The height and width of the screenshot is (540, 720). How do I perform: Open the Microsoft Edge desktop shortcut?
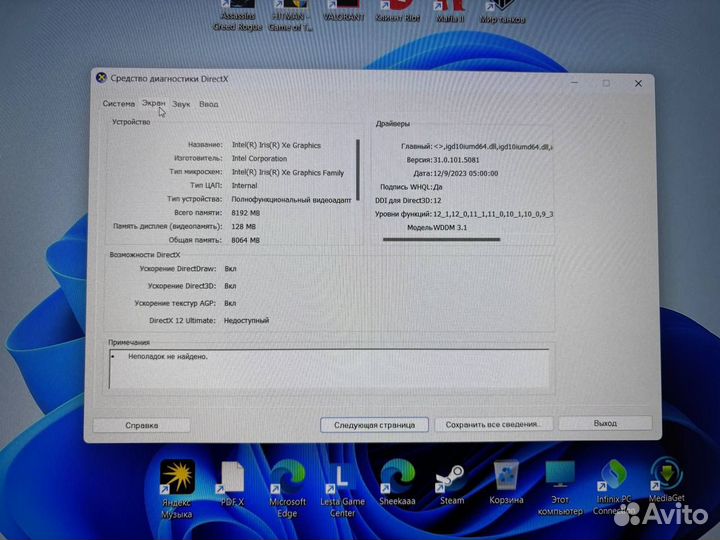point(287,475)
